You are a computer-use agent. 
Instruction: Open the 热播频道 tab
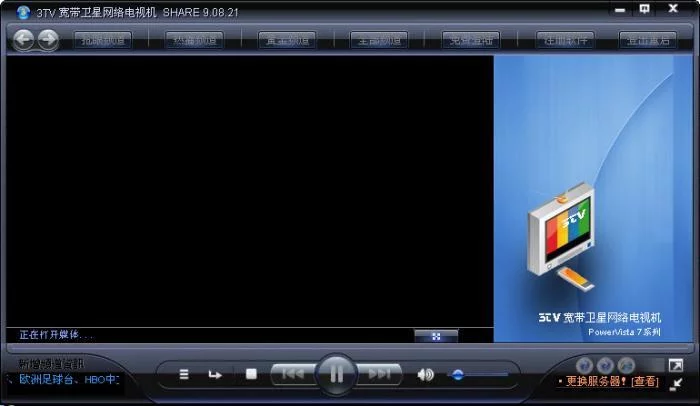pyautogui.click(x=195, y=41)
